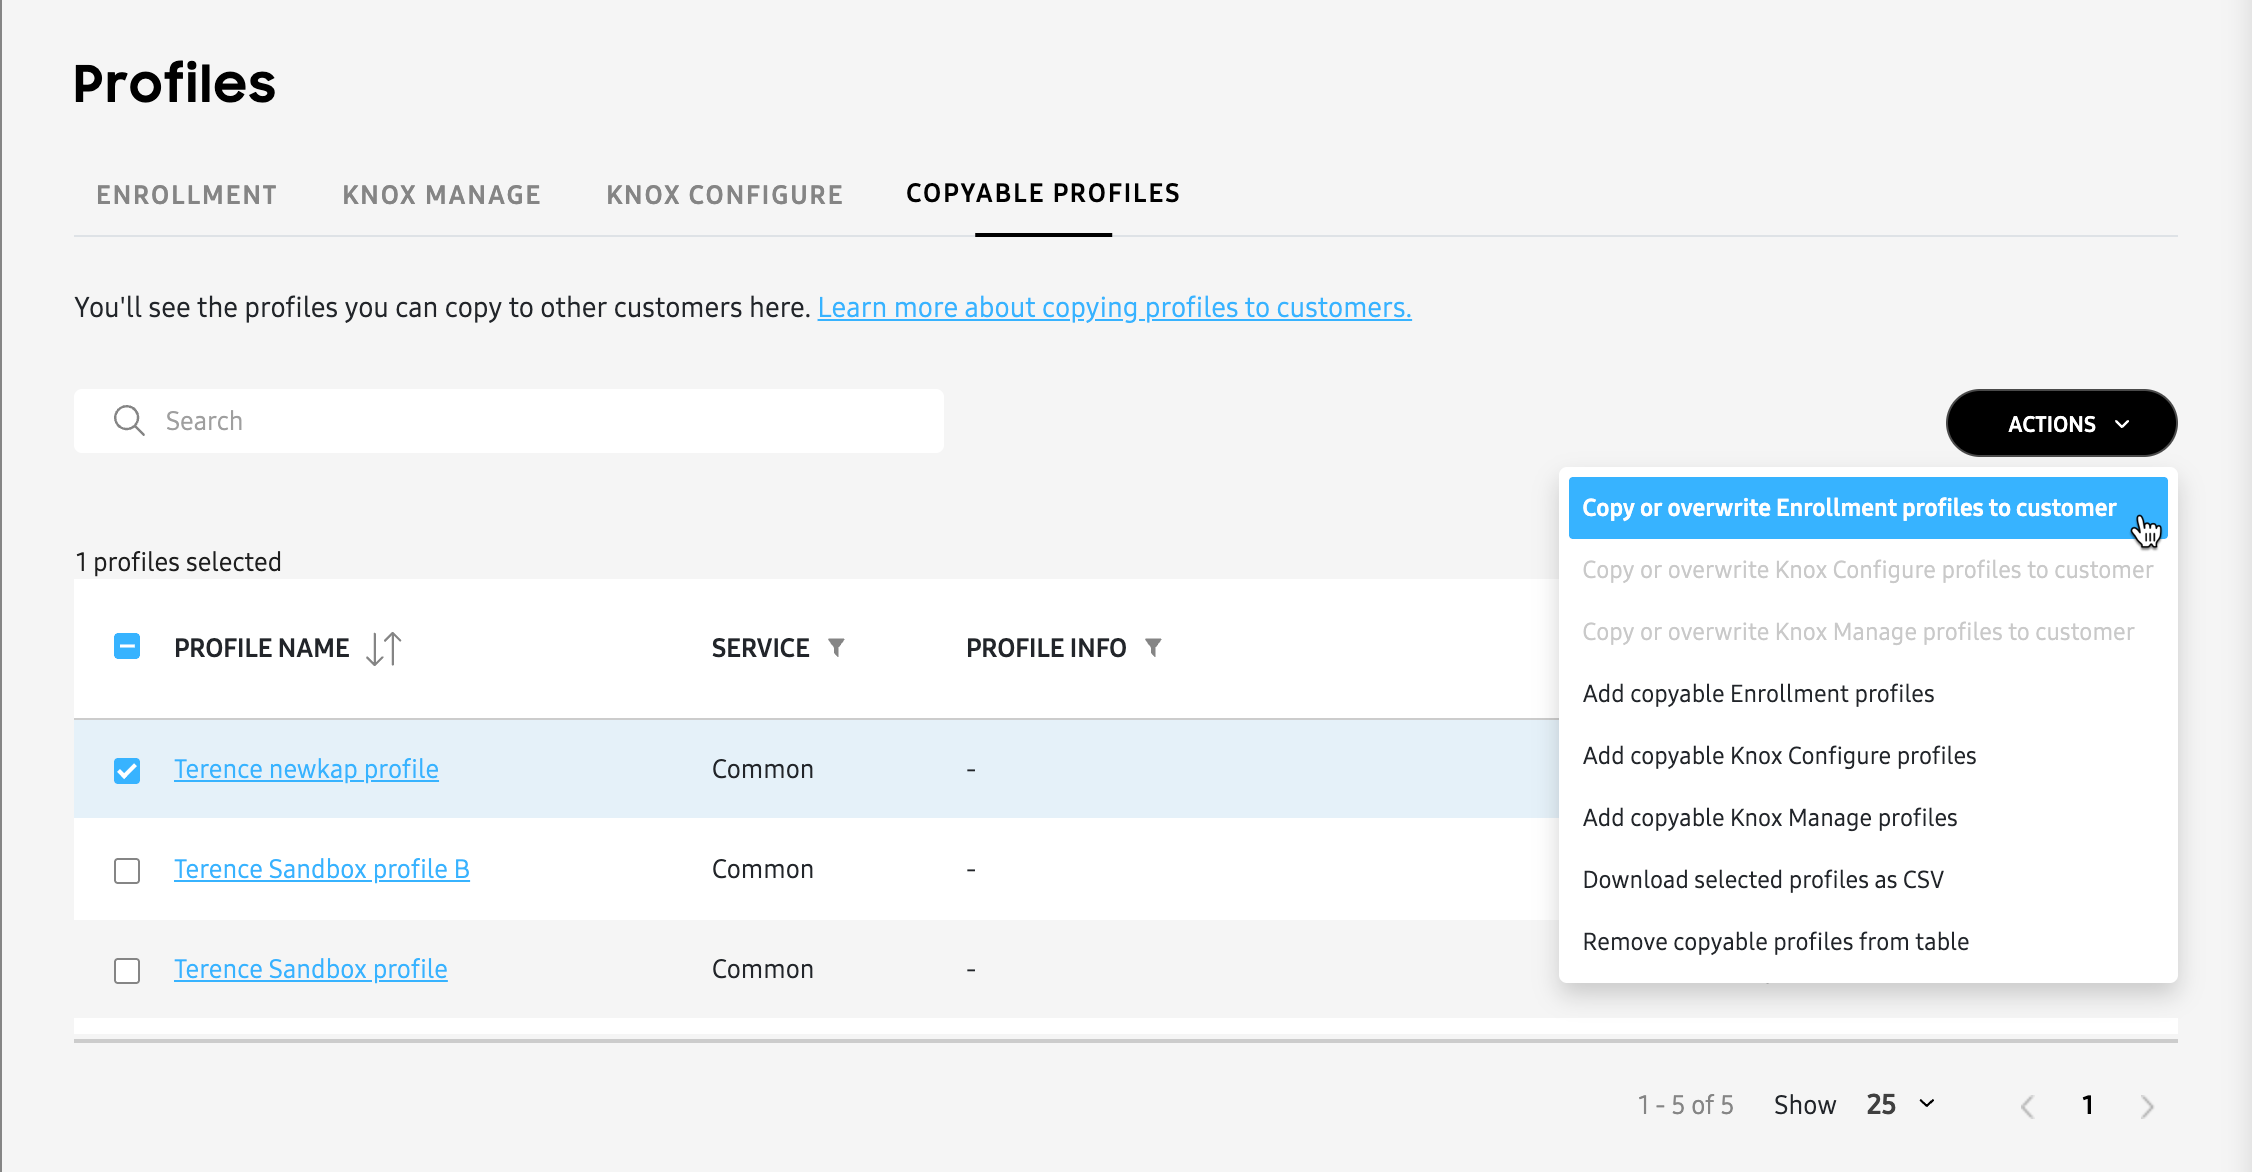Image resolution: width=2252 pixels, height=1172 pixels.
Task: Focus the Search input field
Action: 509,421
